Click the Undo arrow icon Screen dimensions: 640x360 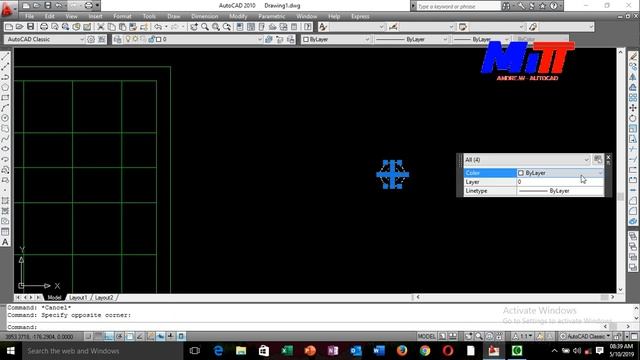click(x=158, y=27)
